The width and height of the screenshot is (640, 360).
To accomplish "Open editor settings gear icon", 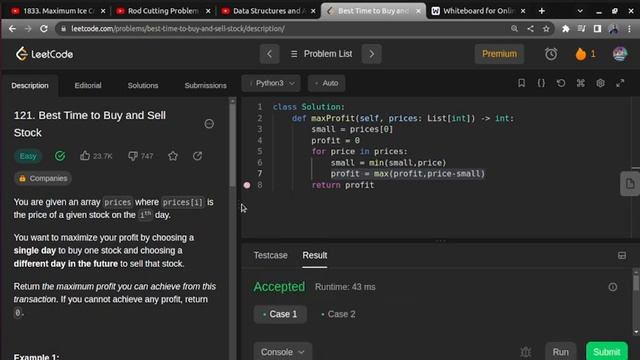I will coord(600,83).
